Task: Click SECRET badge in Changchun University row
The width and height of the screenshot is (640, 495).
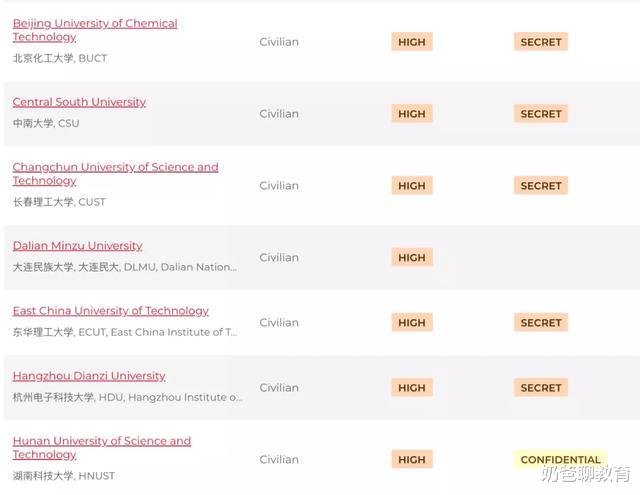Action: [541, 186]
